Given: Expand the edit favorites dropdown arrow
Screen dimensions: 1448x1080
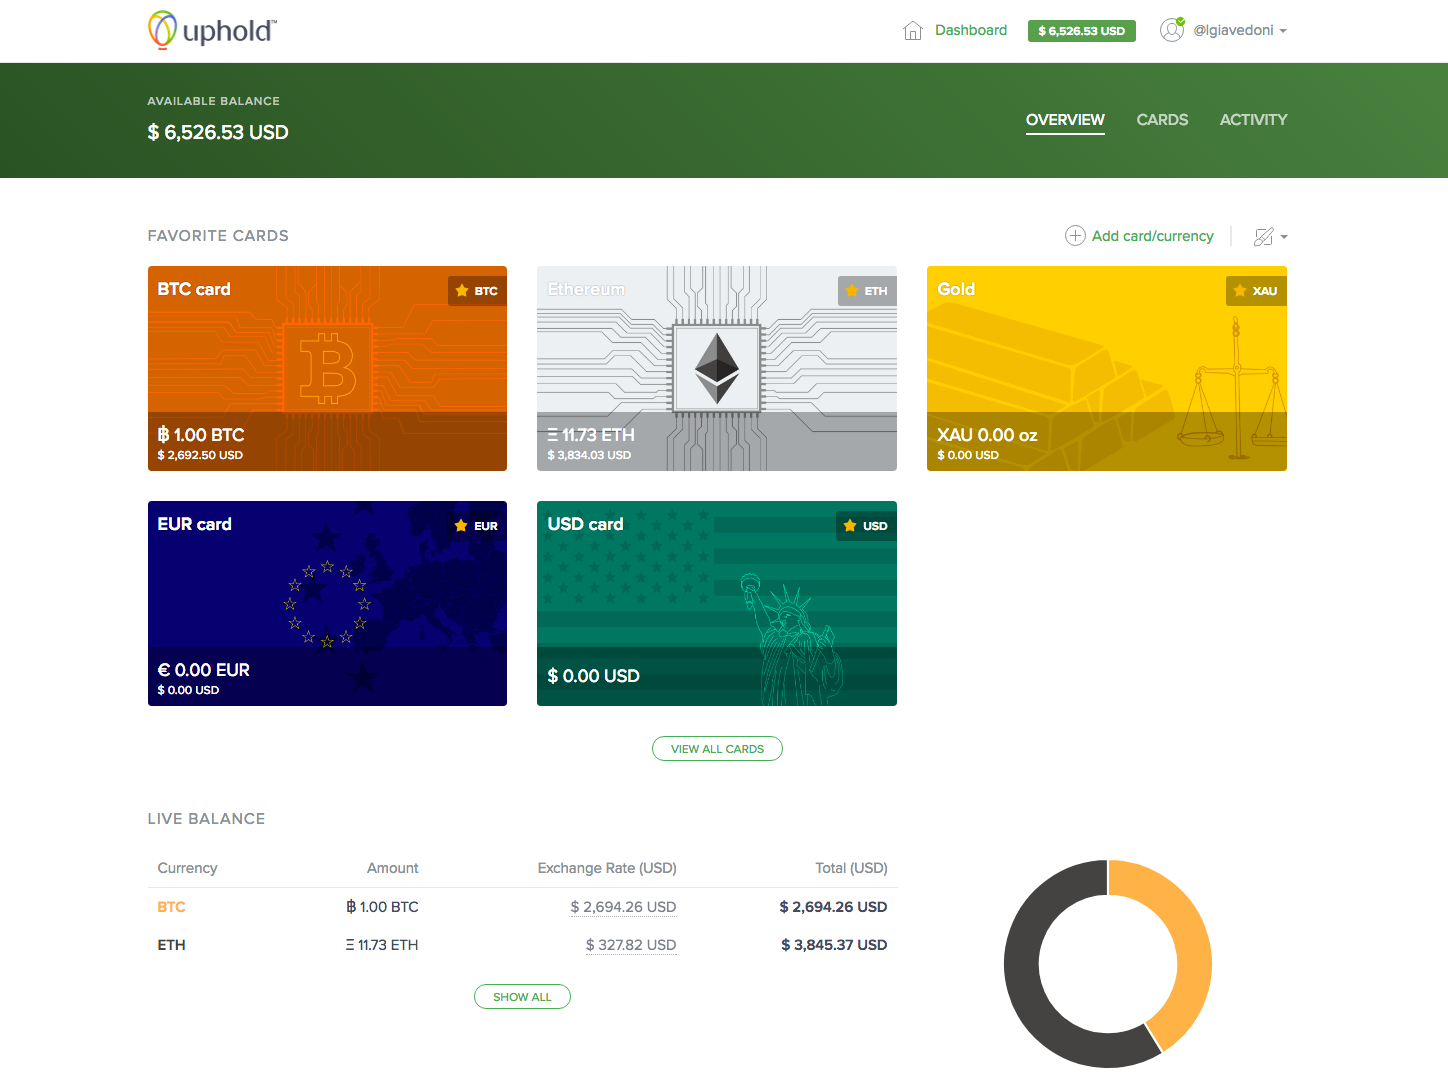Looking at the screenshot, I should [1284, 237].
